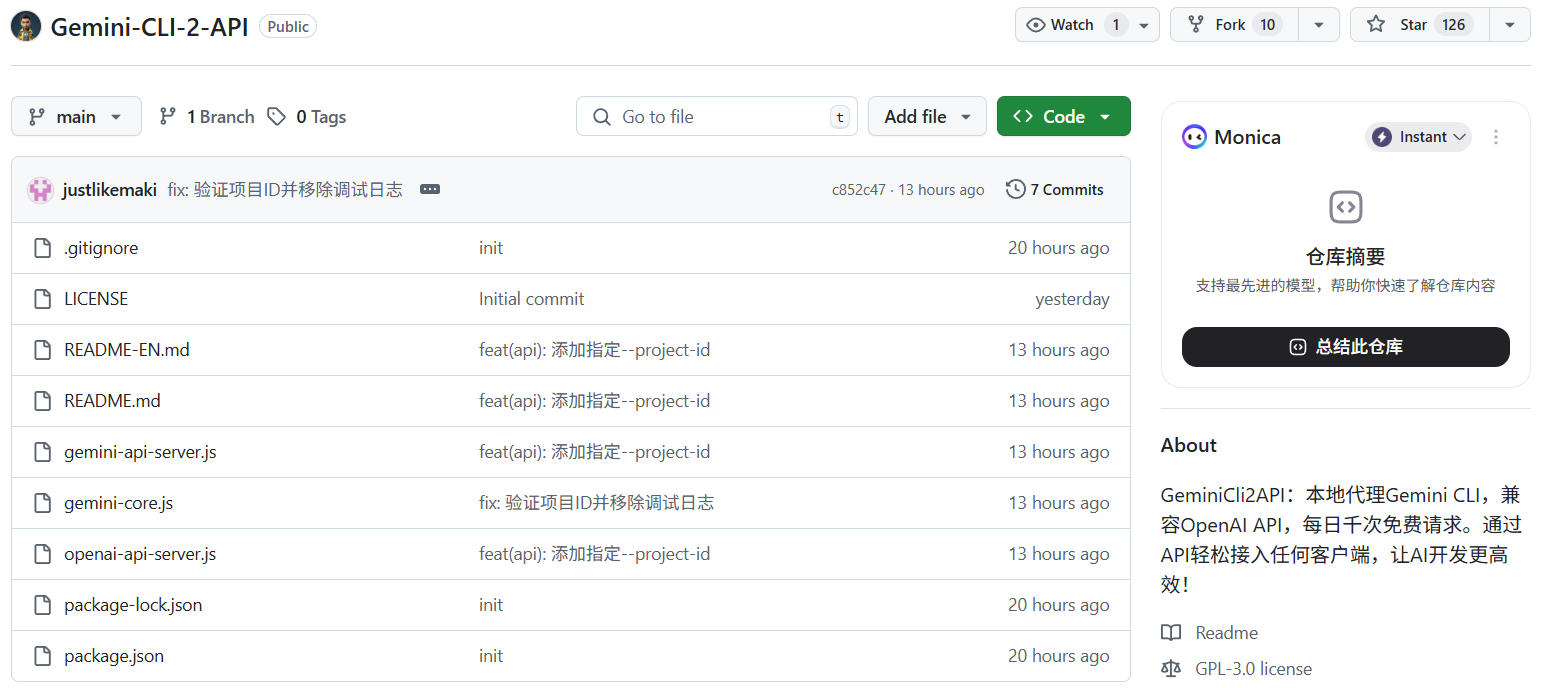
Task: Expand the Star lists dropdown arrow
Action: tap(1510, 25)
